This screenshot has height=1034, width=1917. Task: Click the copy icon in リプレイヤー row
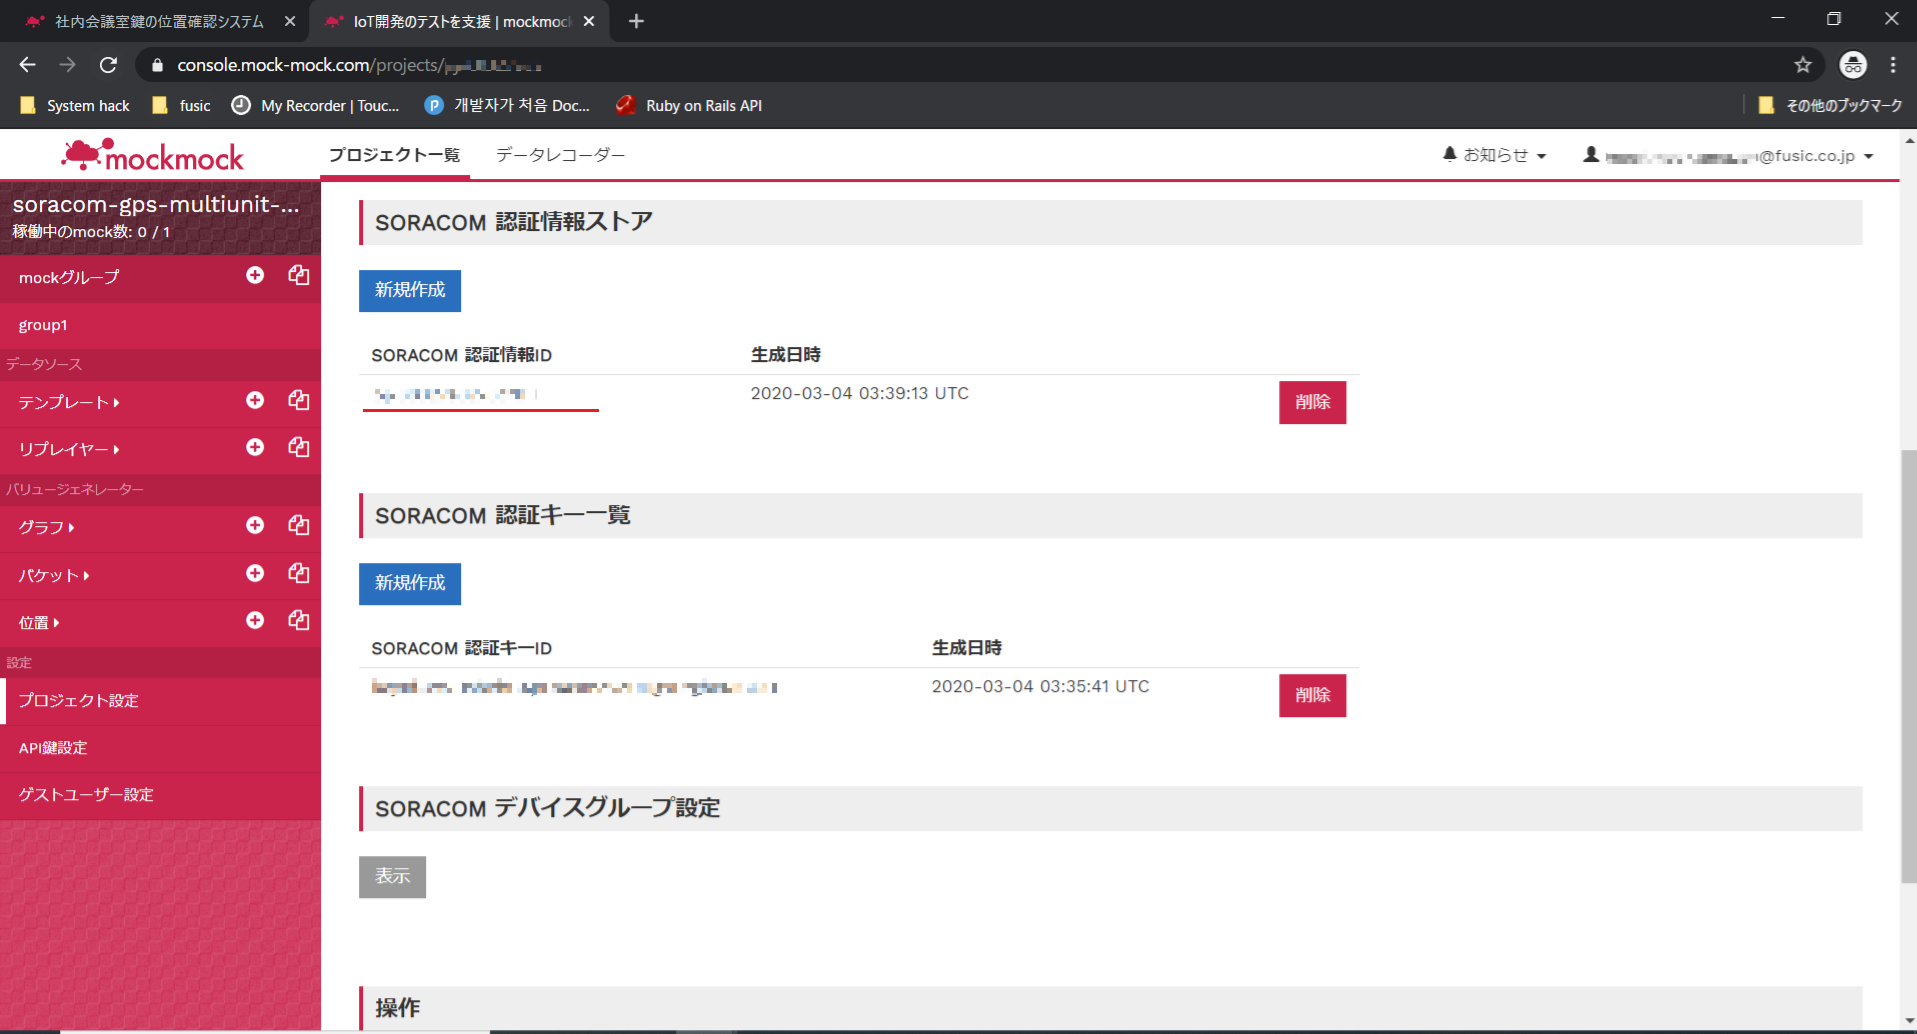point(298,447)
